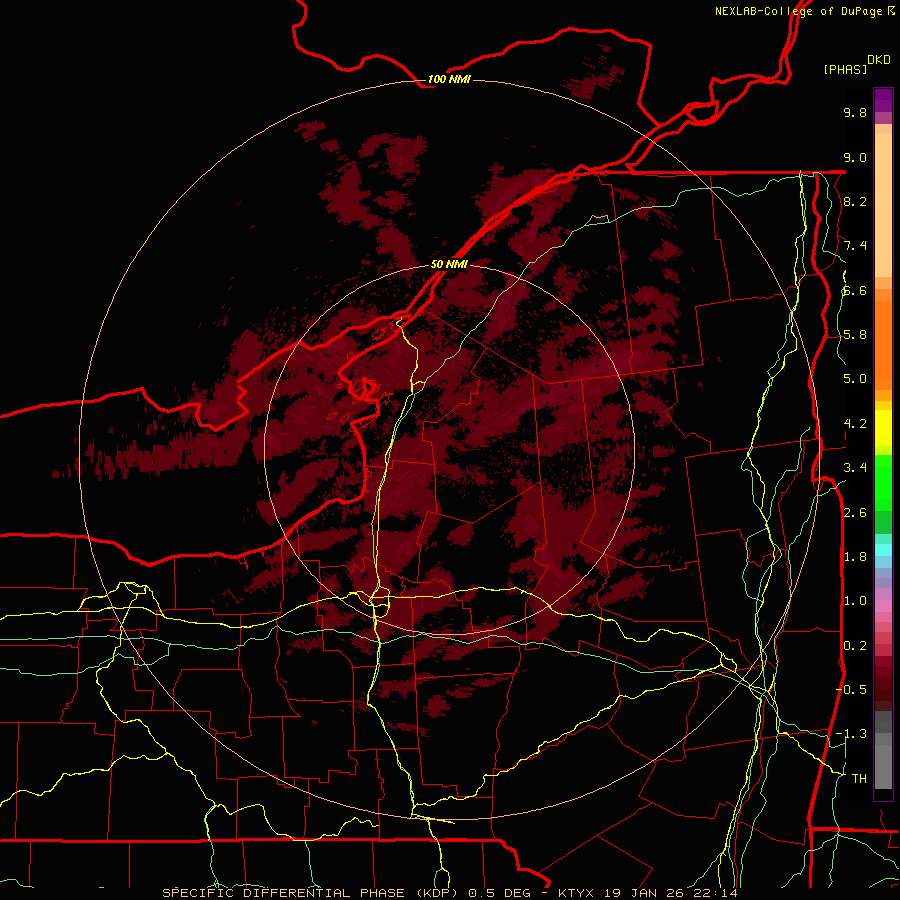Viewport: 900px width, 900px height.
Task: Click the 8.2 value on color scale
Action: [855, 201]
